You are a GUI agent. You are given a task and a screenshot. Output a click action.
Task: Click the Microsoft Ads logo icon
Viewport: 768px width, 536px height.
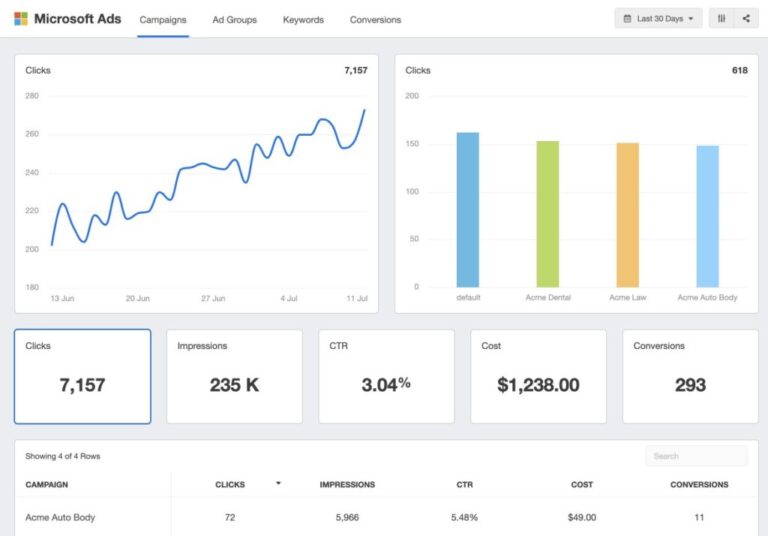(x=21, y=19)
